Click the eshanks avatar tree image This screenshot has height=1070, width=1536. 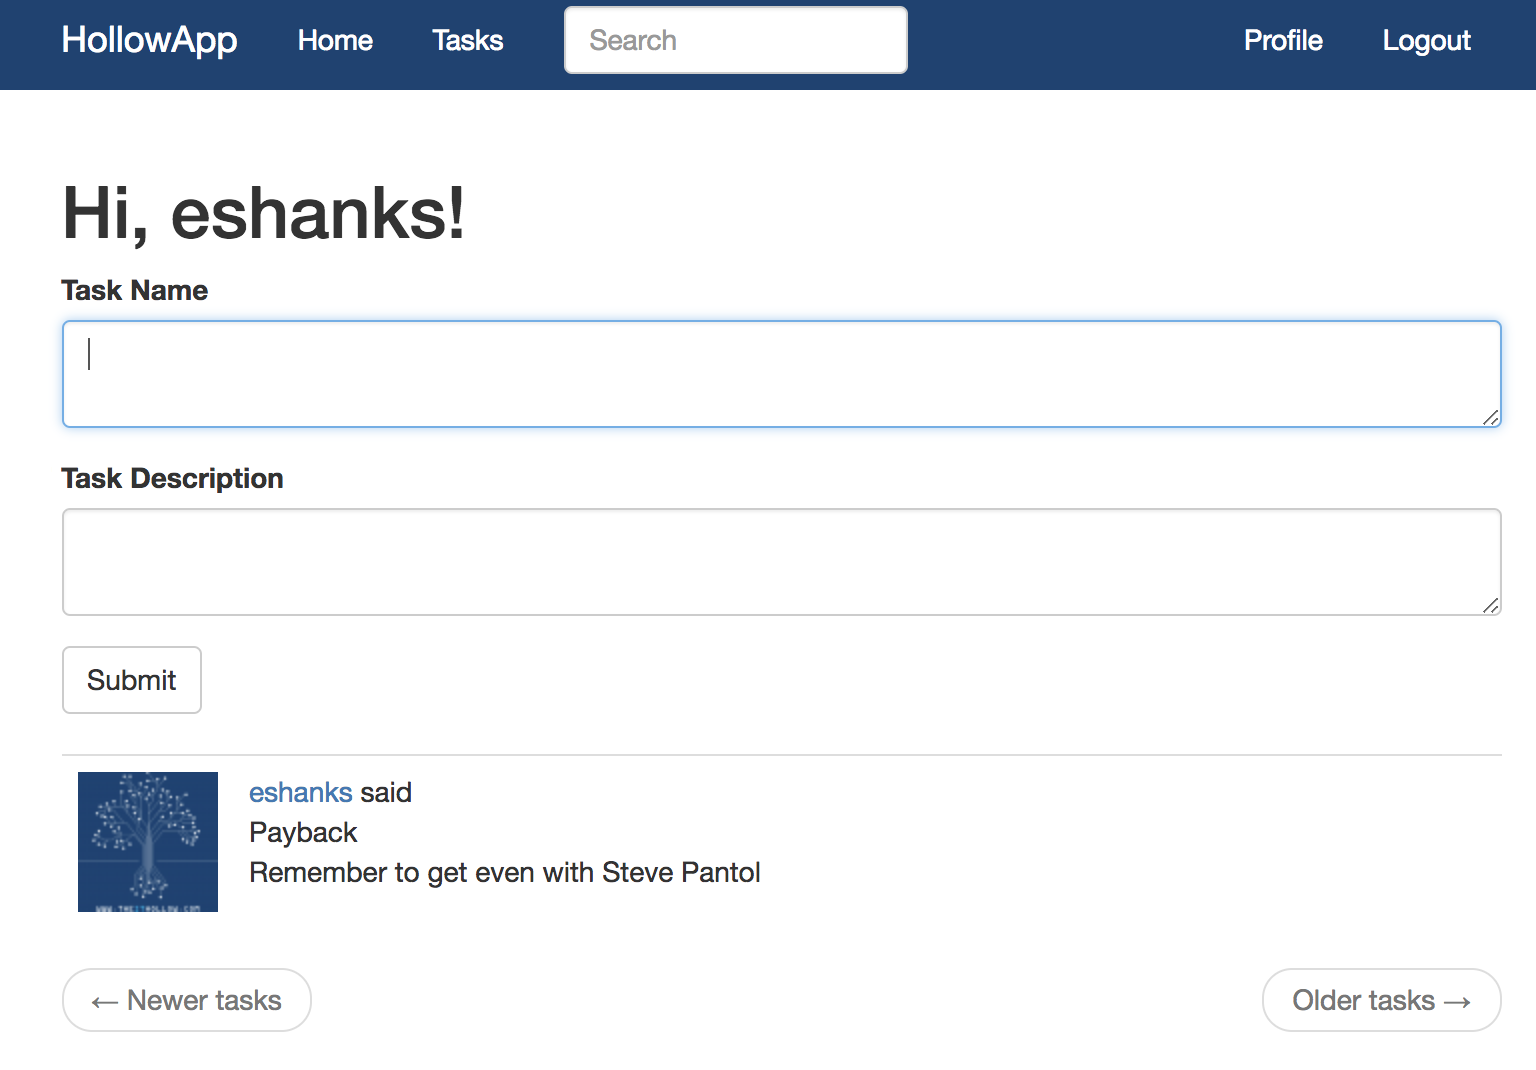(x=148, y=842)
